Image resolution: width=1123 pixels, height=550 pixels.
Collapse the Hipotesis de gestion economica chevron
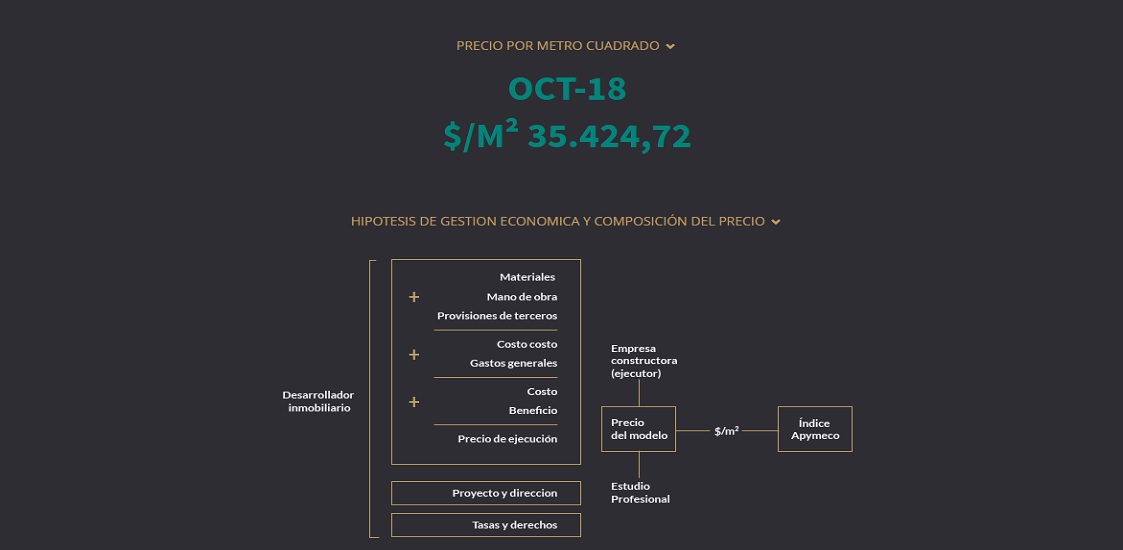[x=776, y=222]
